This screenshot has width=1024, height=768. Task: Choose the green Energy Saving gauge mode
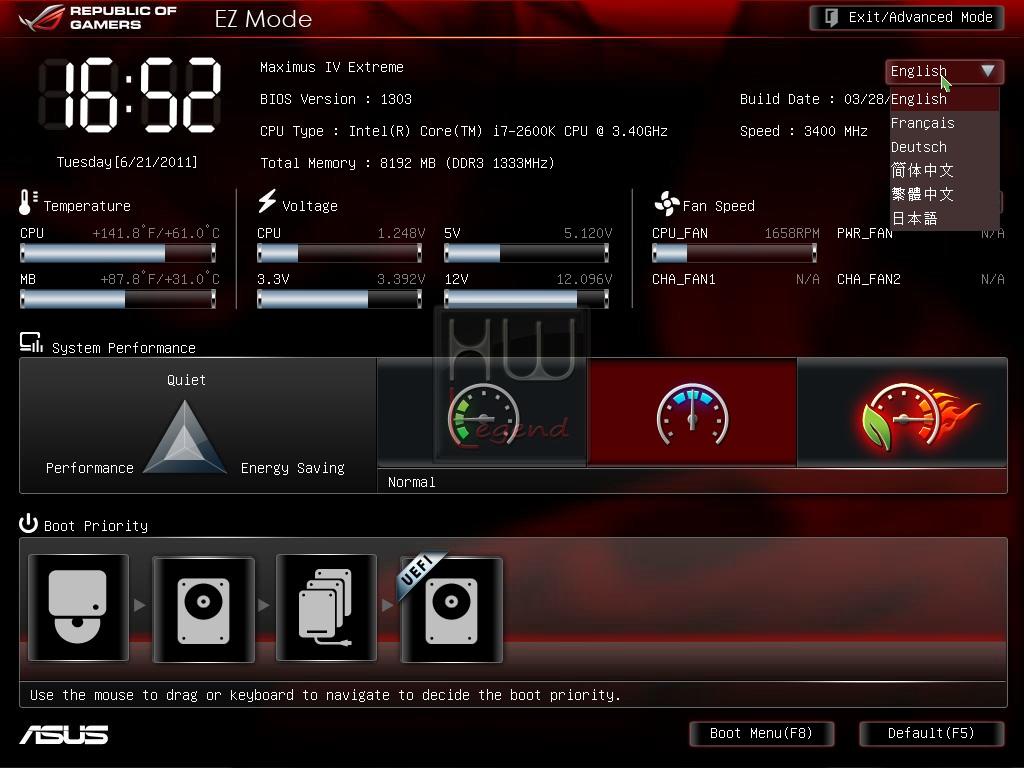pyautogui.click(x=482, y=413)
